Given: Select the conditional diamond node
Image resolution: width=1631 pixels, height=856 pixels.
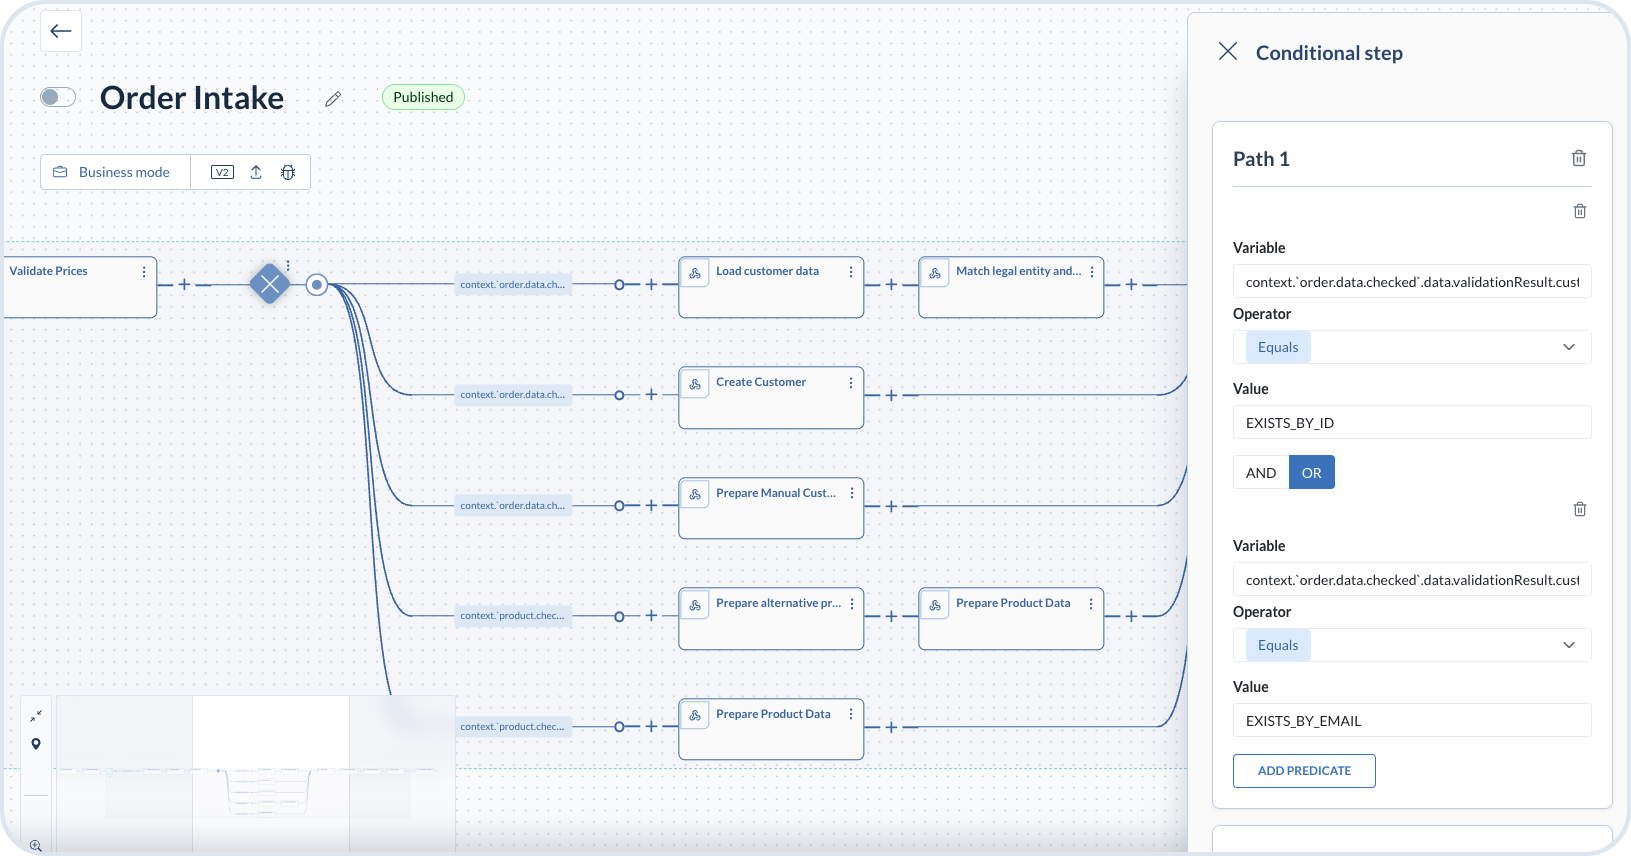Looking at the screenshot, I should pyautogui.click(x=269, y=284).
